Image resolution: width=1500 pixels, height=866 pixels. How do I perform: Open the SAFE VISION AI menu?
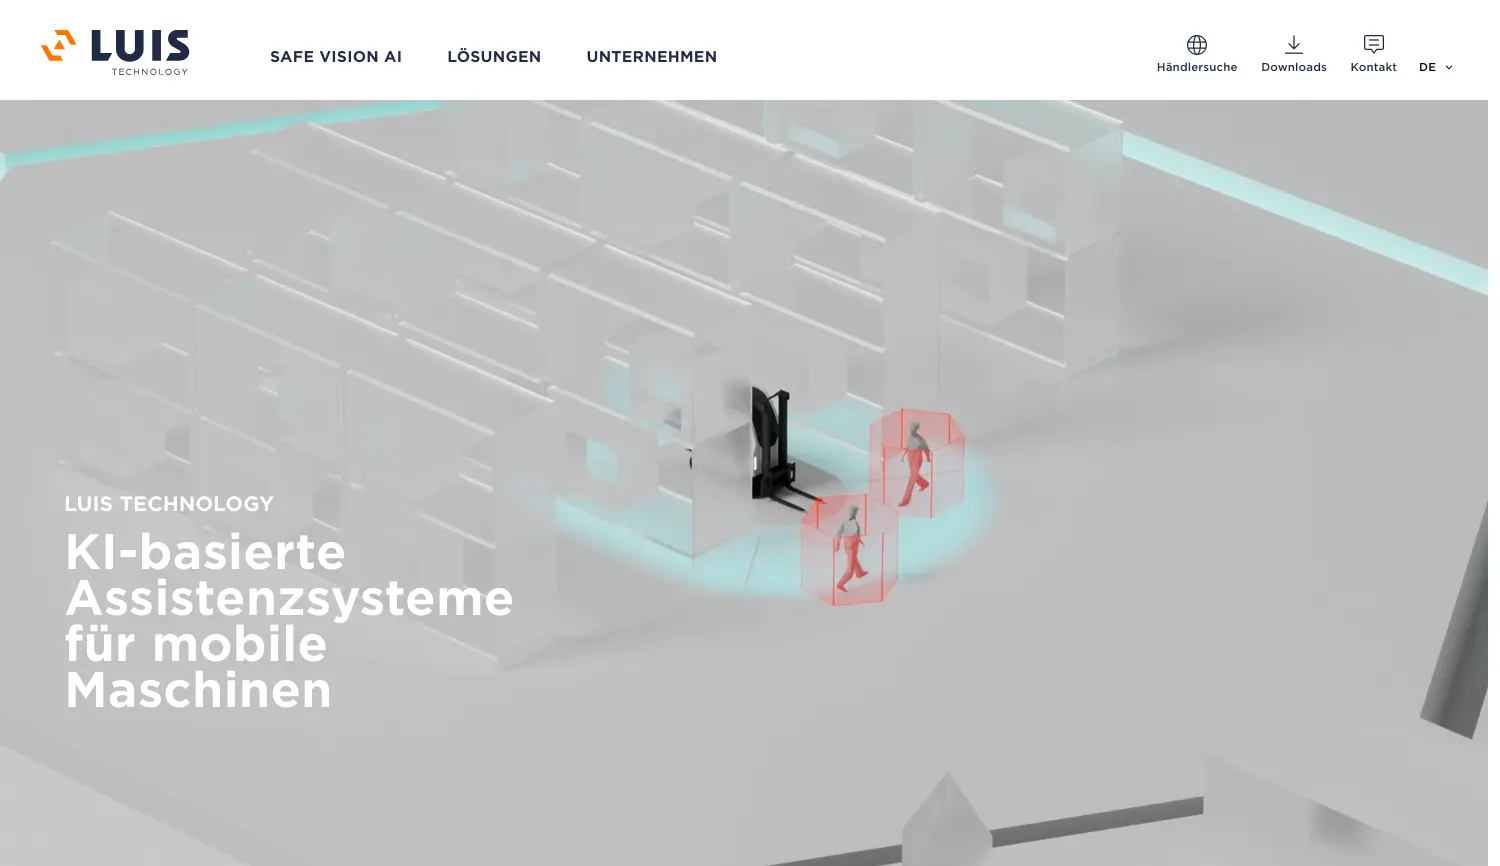click(x=336, y=57)
